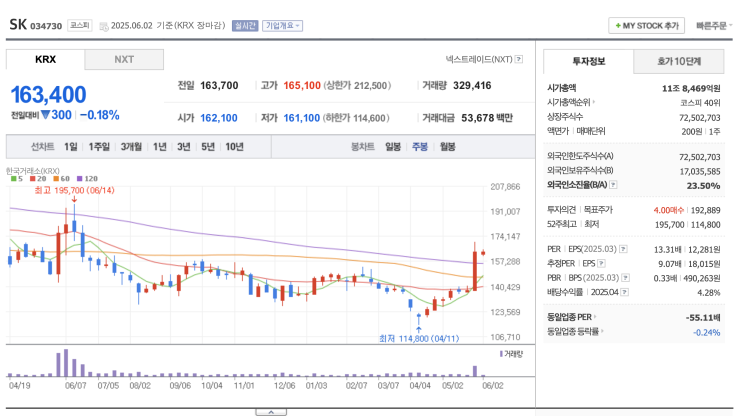Open 동일업종 PER arrow link
Image resolution: width=743 pixels, height=416 pixels.
(x=572, y=317)
